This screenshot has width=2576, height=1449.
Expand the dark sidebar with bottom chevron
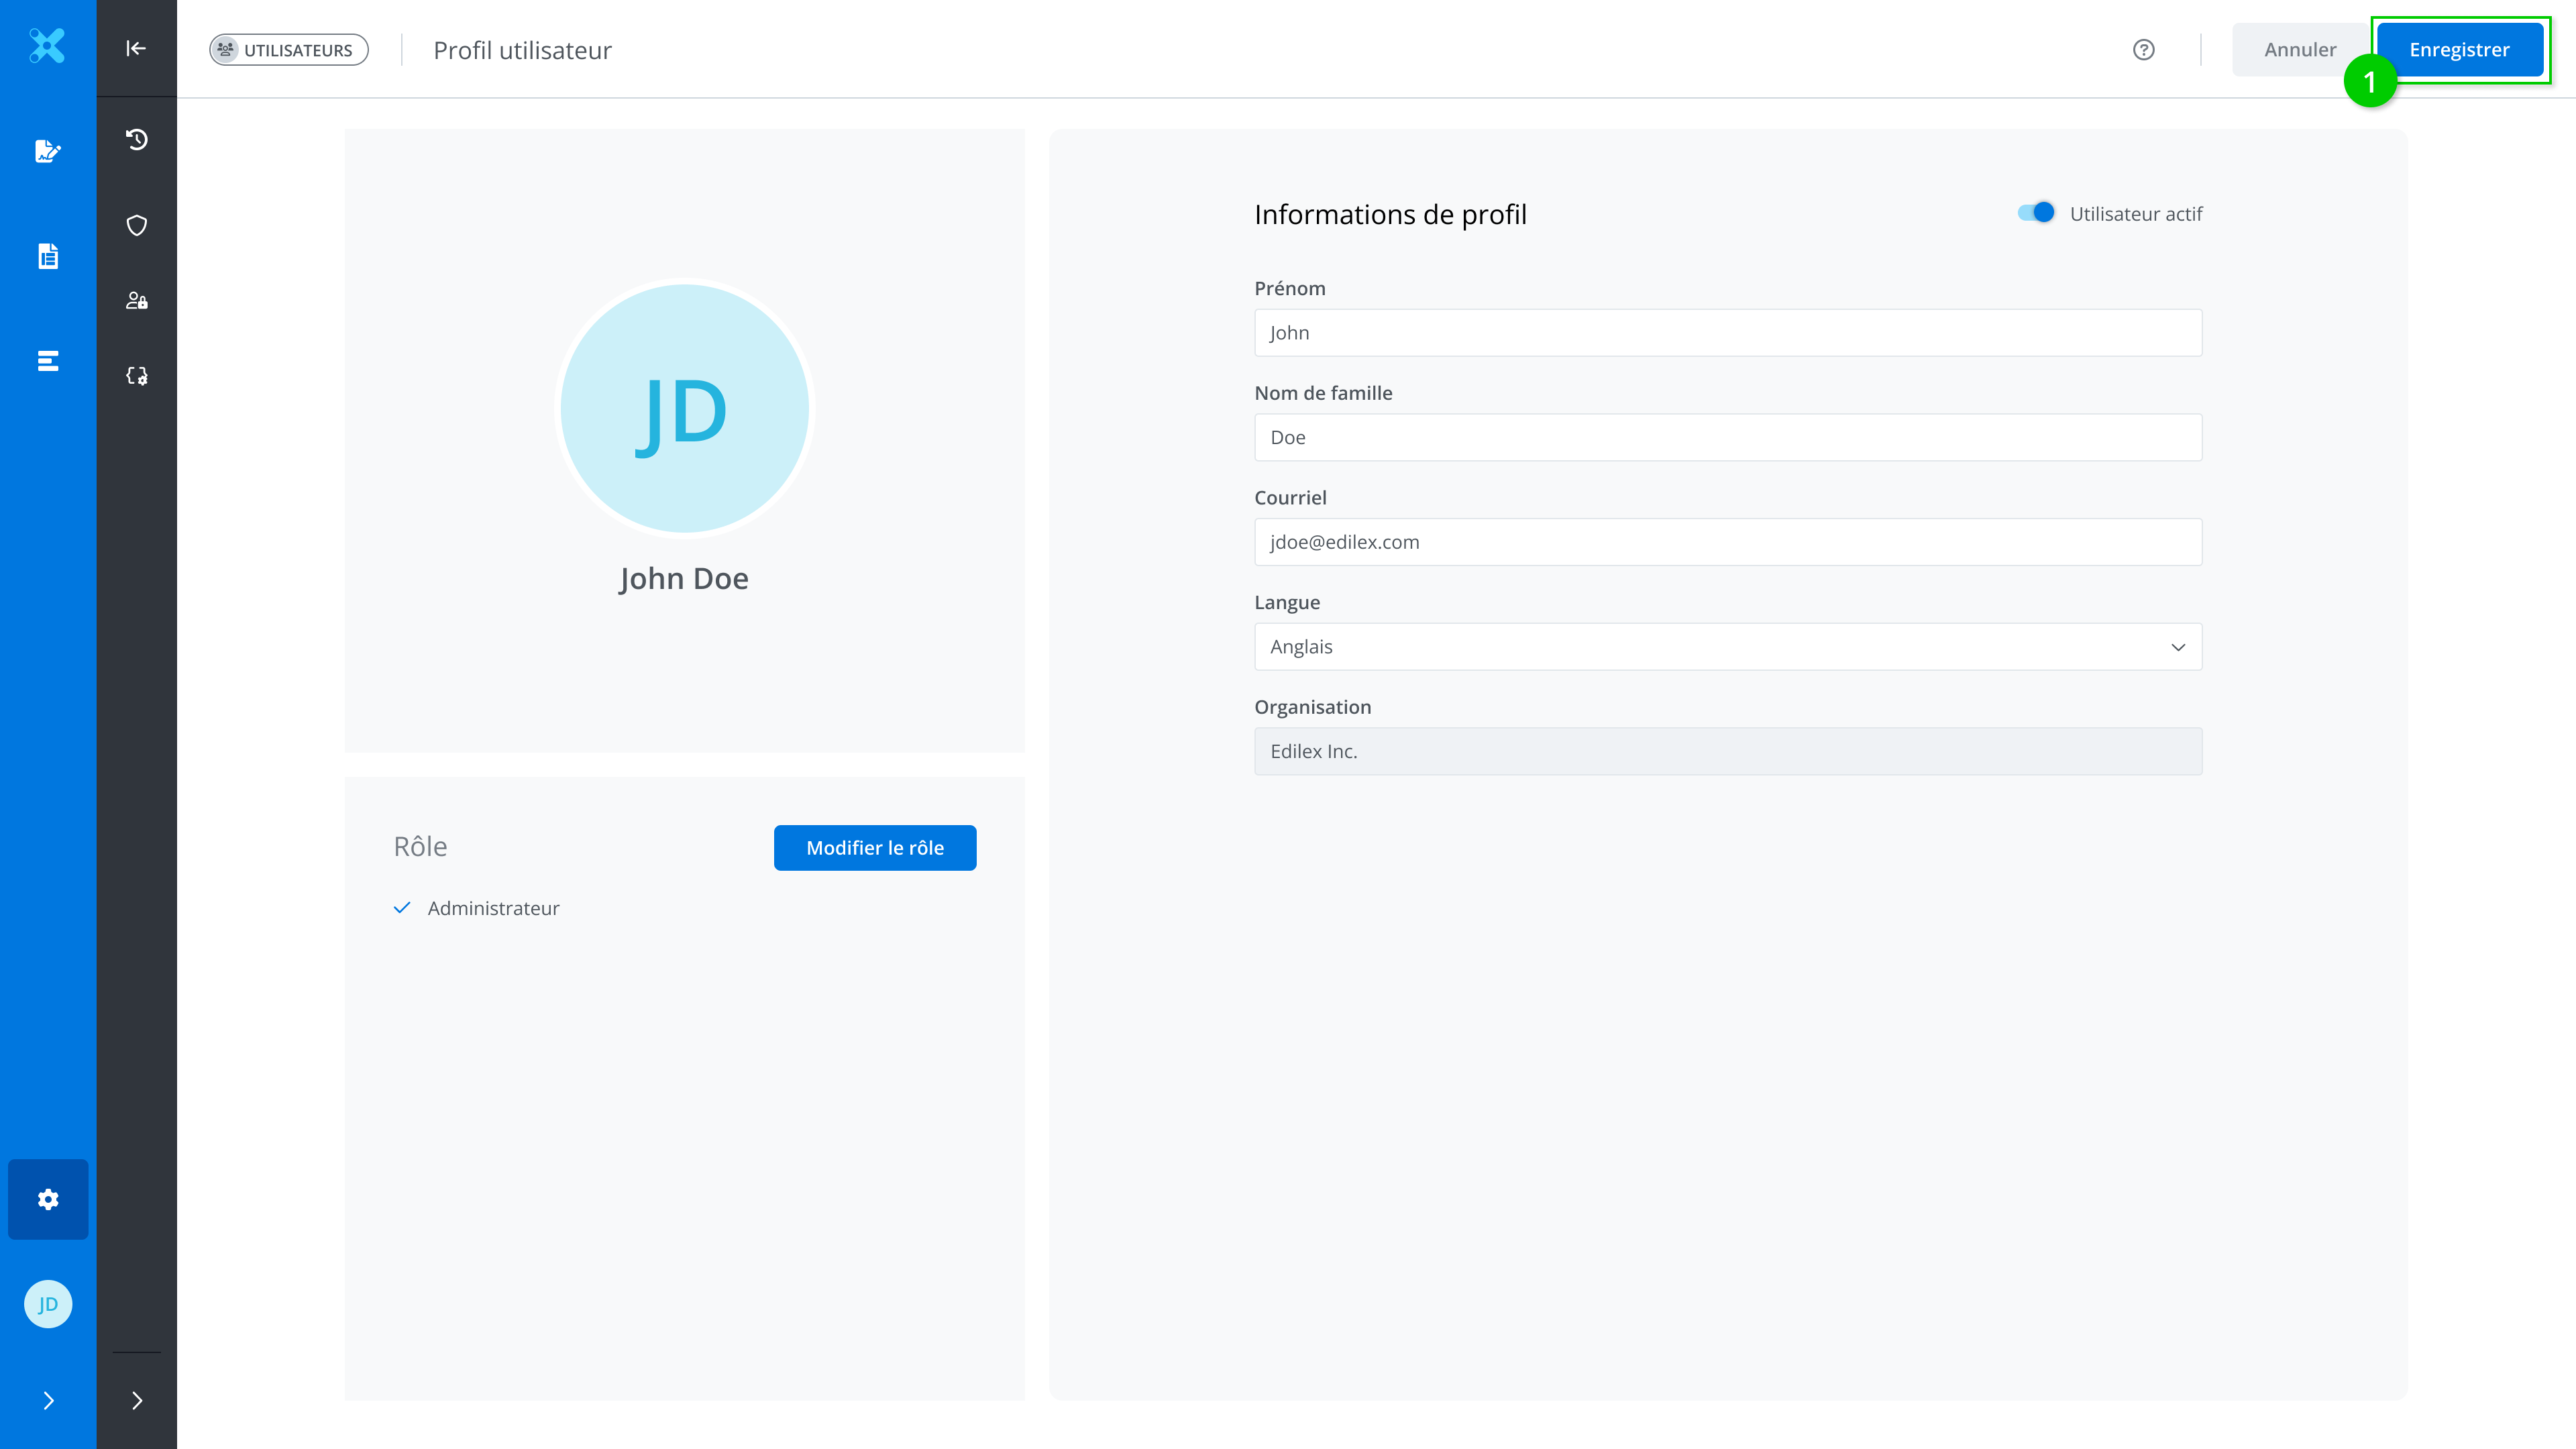[137, 1400]
